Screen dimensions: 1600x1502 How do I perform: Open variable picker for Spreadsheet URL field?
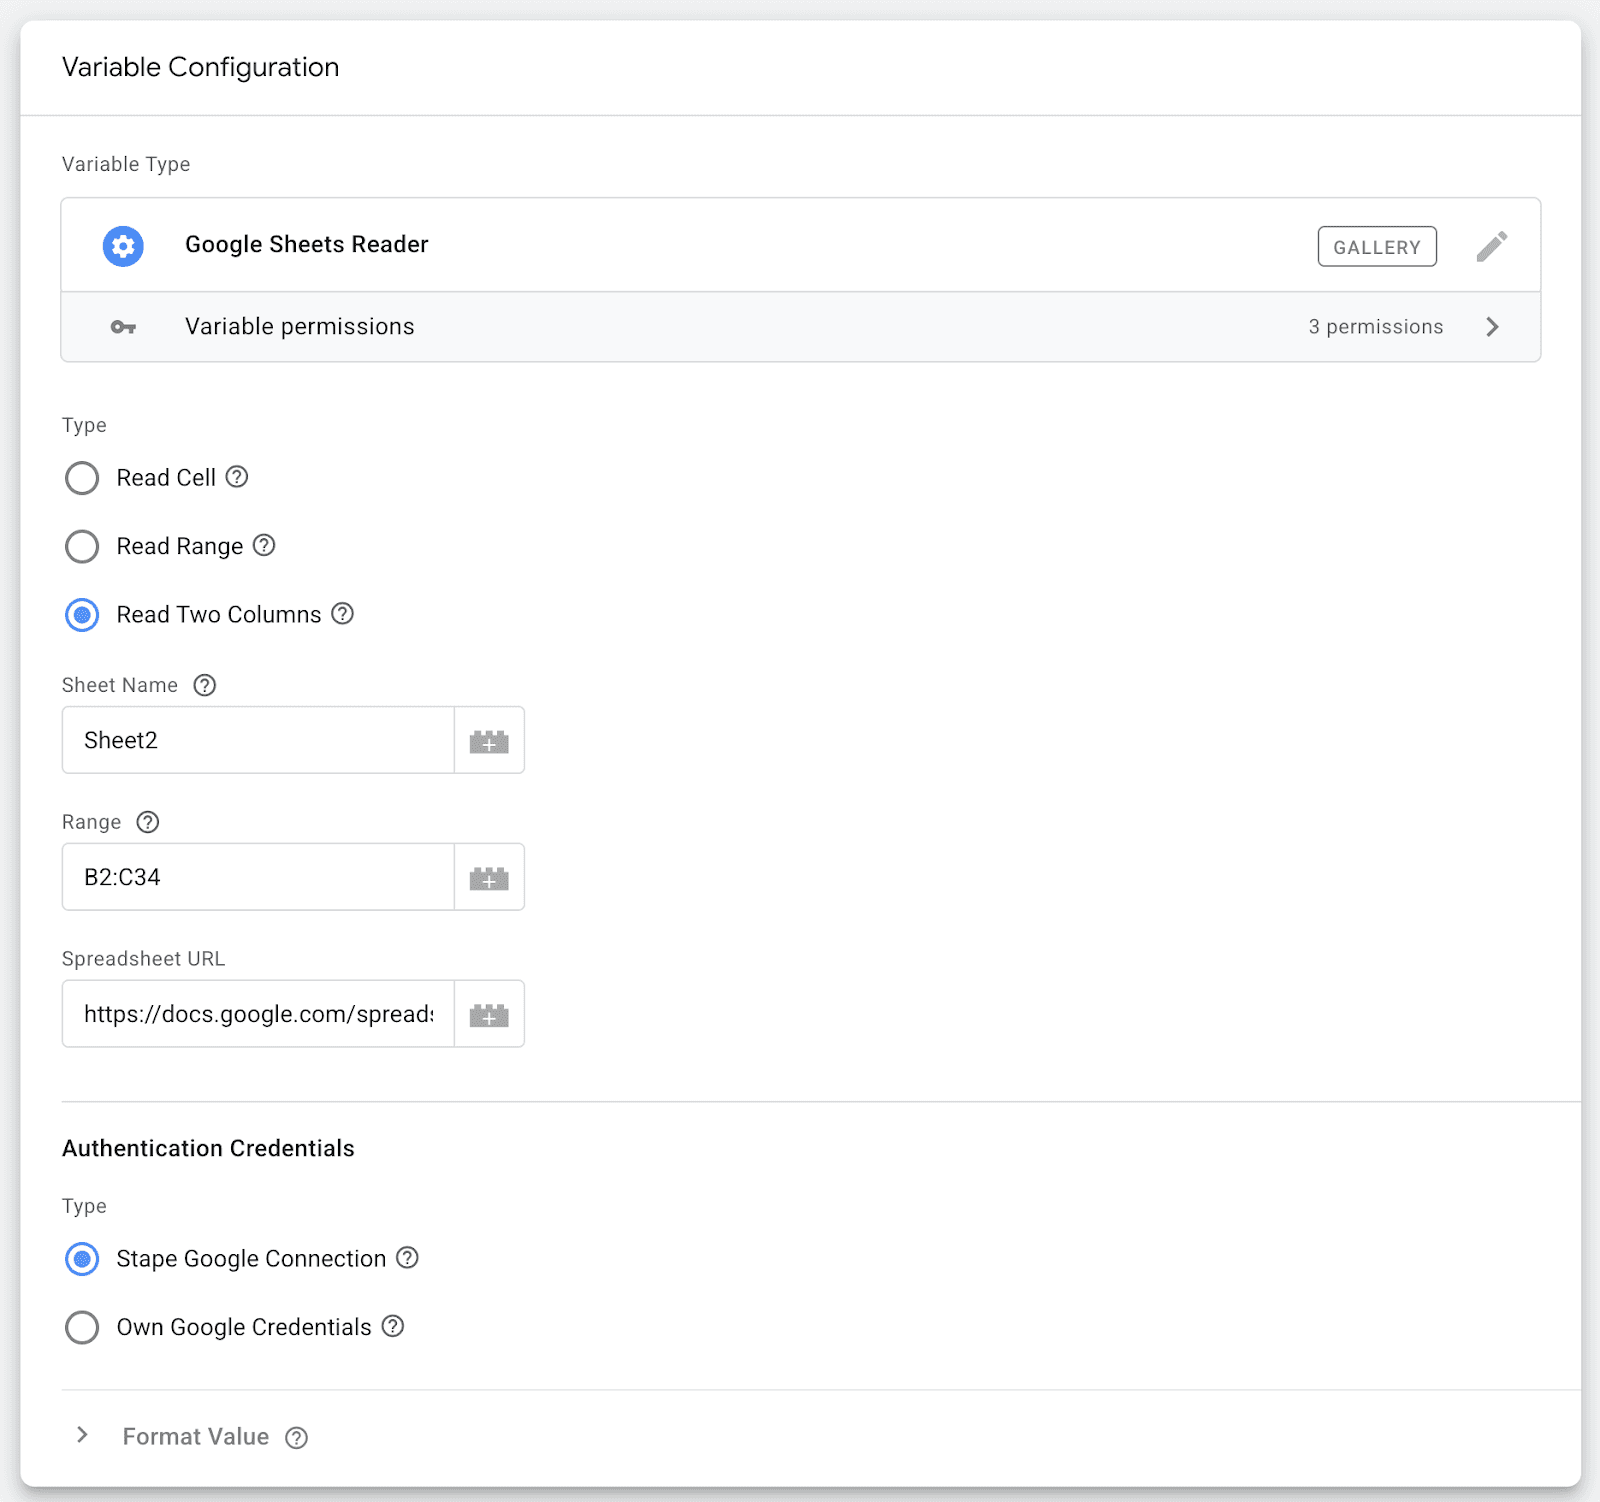(489, 1015)
